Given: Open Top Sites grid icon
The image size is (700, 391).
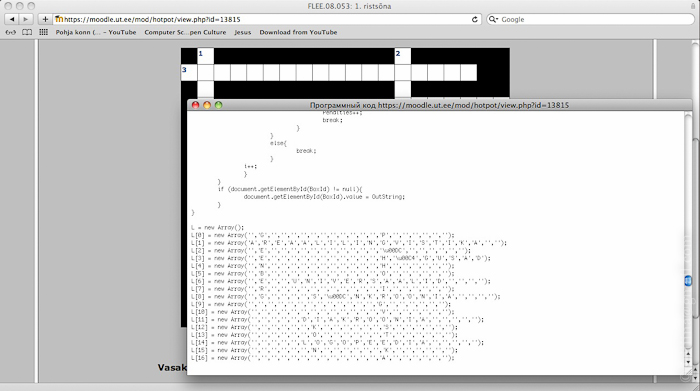Looking at the screenshot, I should (43, 32).
